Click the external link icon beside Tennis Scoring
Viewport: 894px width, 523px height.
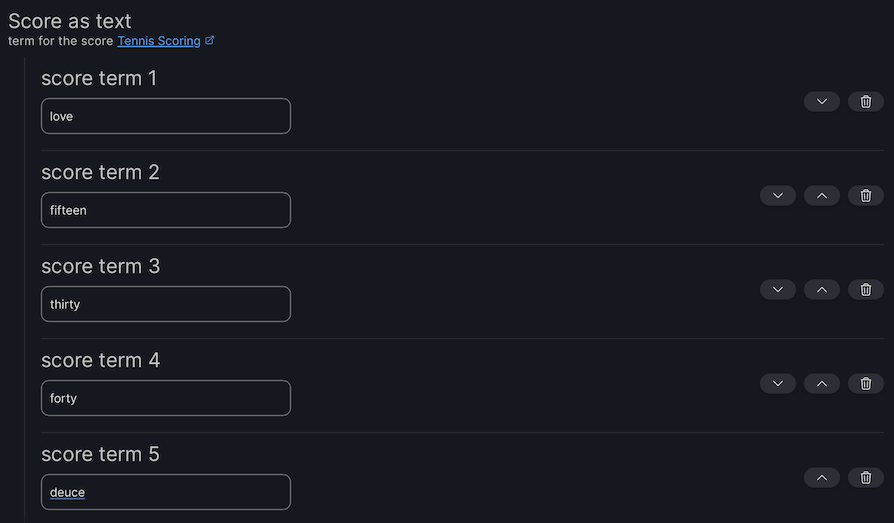pos(210,41)
